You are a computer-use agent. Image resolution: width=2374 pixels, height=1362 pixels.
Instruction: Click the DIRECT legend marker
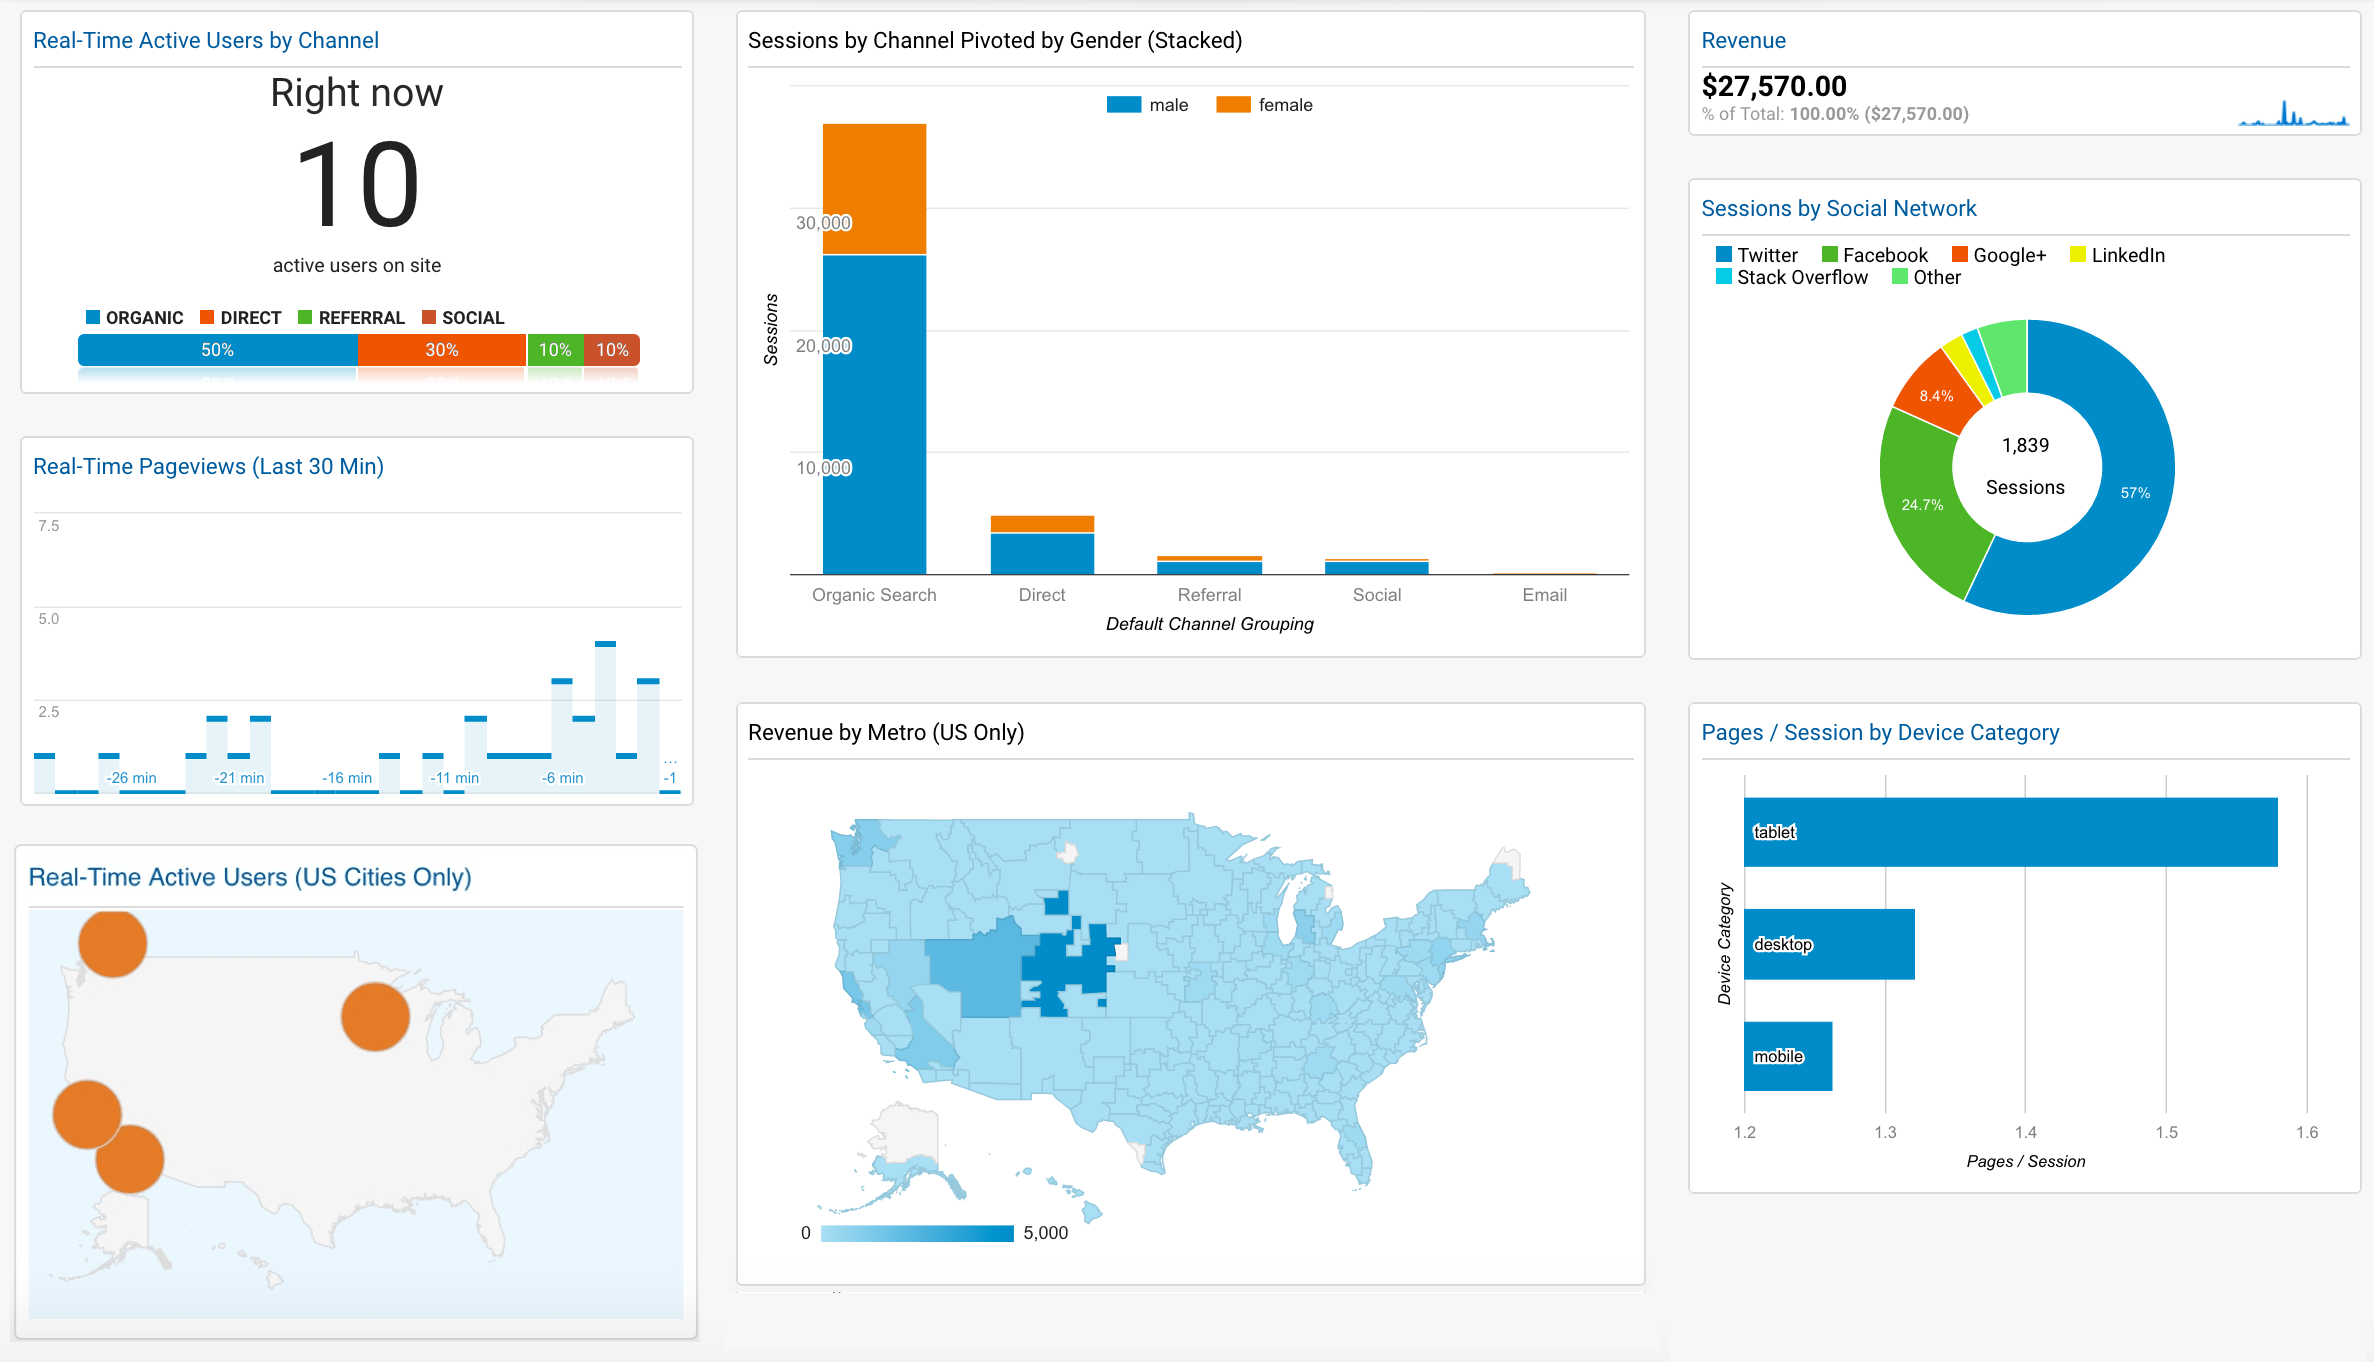click(205, 317)
